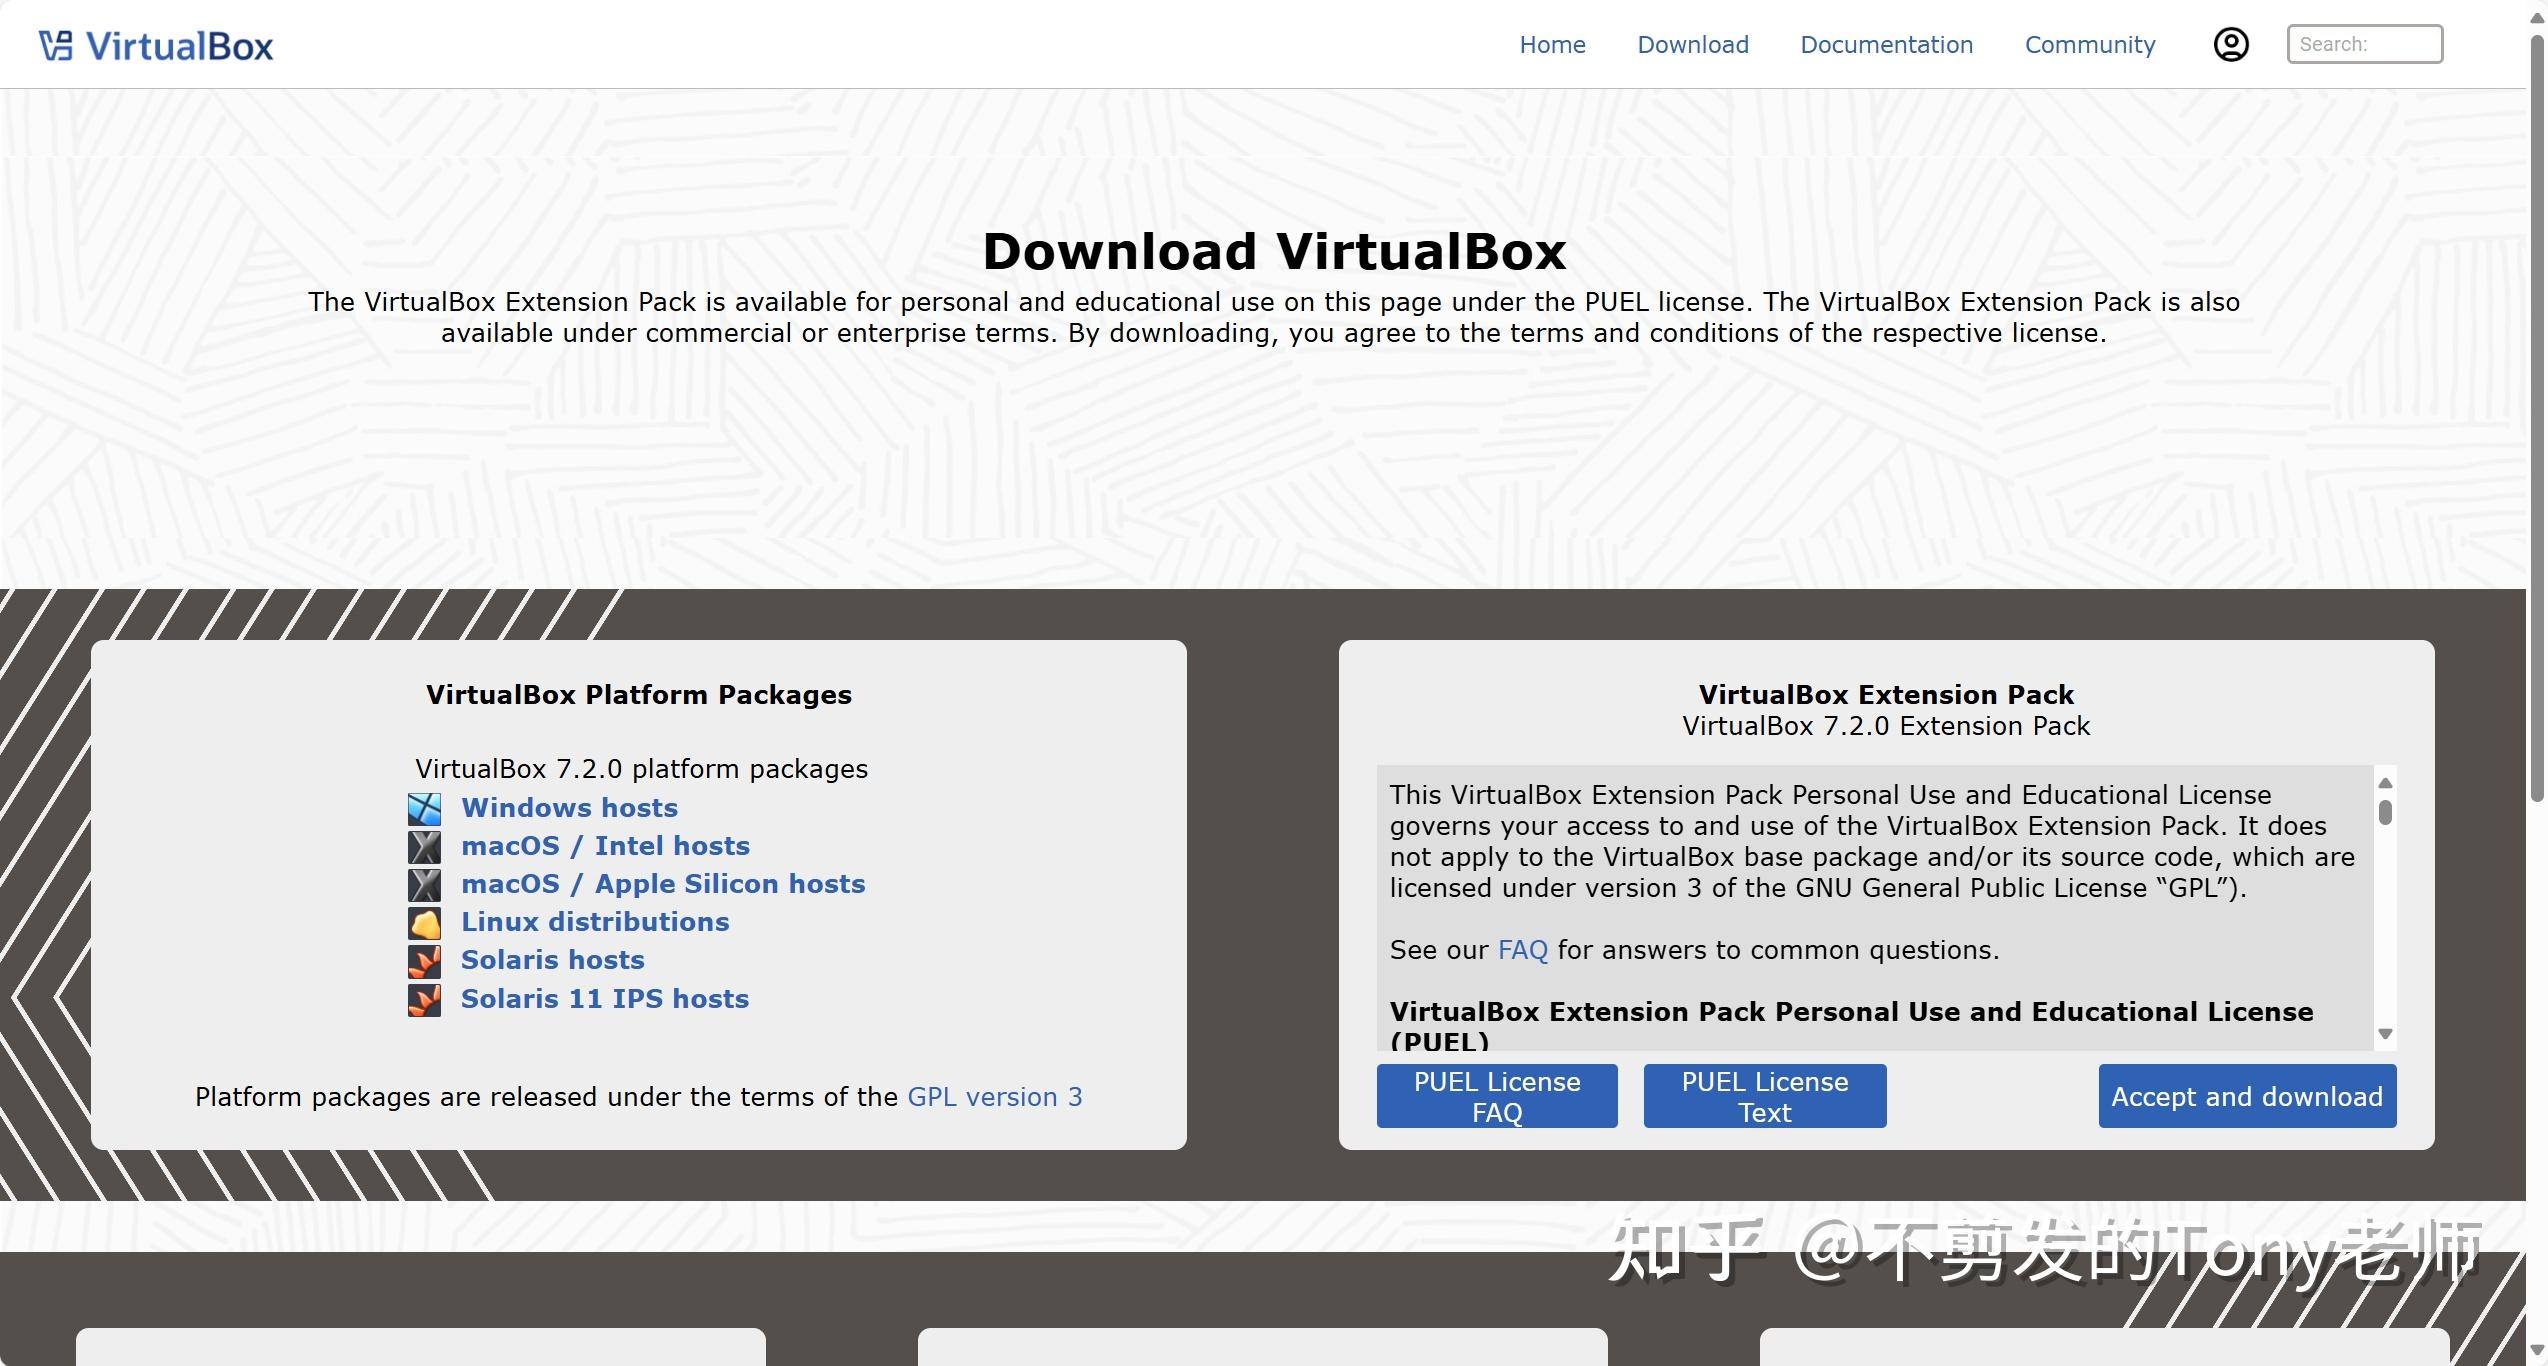2548x1366 pixels.
Task: Visit the Community page
Action: [x=2089, y=44]
